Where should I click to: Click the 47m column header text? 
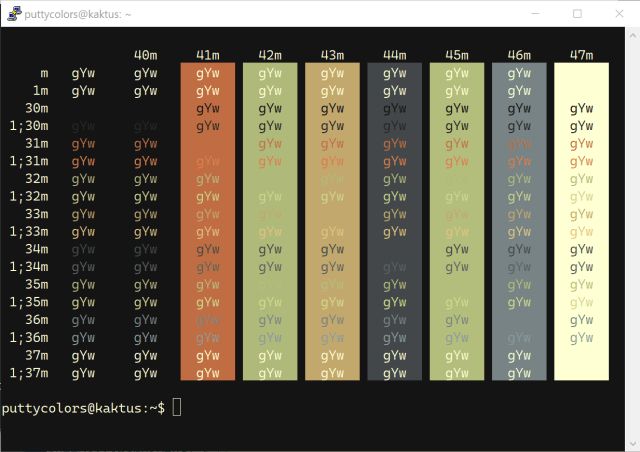(x=581, y=55)
